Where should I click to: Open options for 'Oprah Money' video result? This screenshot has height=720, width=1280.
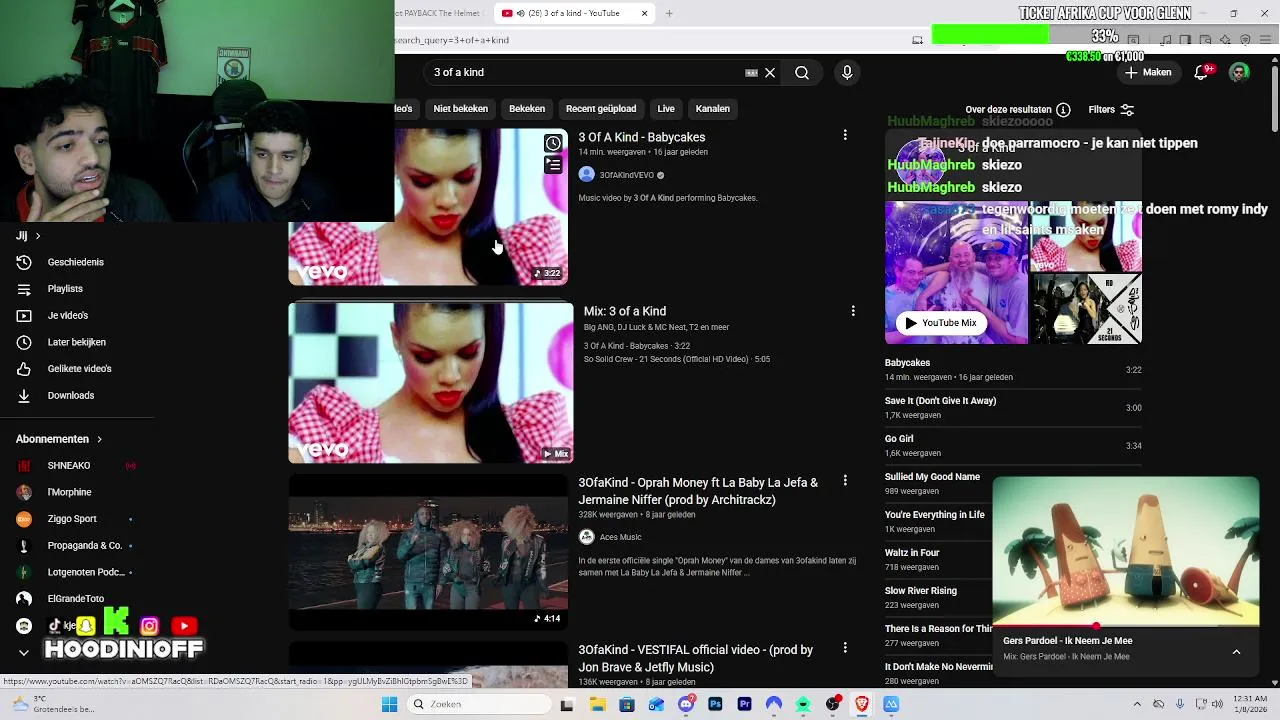tap(845, 481)
